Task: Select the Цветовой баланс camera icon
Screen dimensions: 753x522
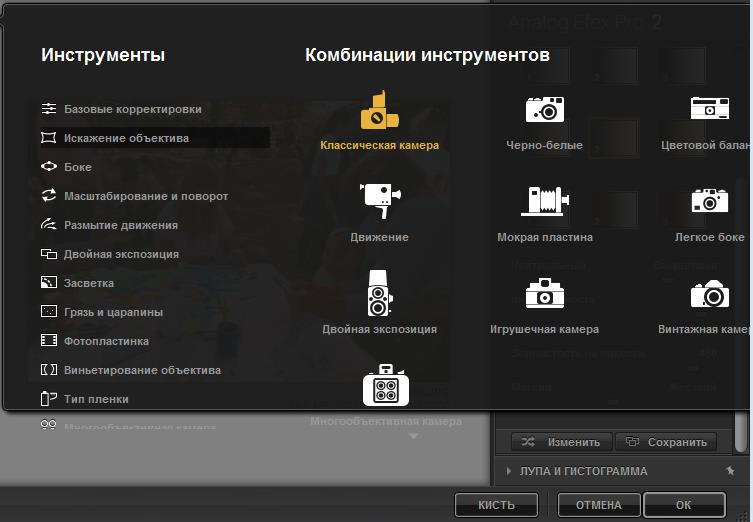Action: point(710,108)
